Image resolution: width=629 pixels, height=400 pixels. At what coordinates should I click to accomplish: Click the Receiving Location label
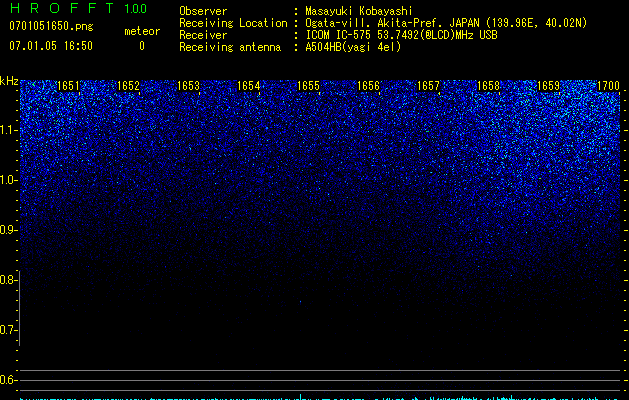tap(233, 23)
